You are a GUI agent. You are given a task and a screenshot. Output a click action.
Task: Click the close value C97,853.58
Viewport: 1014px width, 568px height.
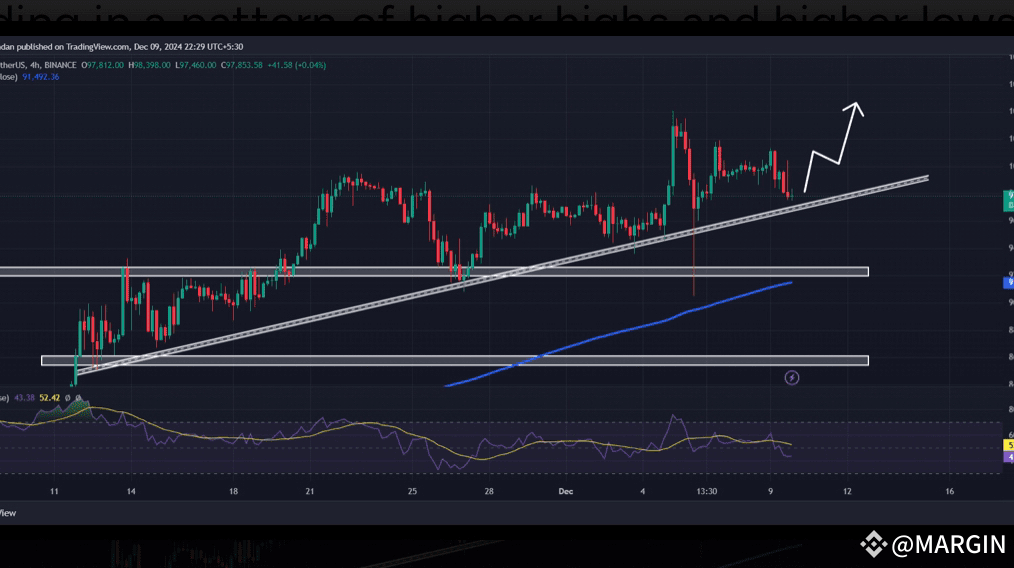pyautogui.click(x=242, y=65)
